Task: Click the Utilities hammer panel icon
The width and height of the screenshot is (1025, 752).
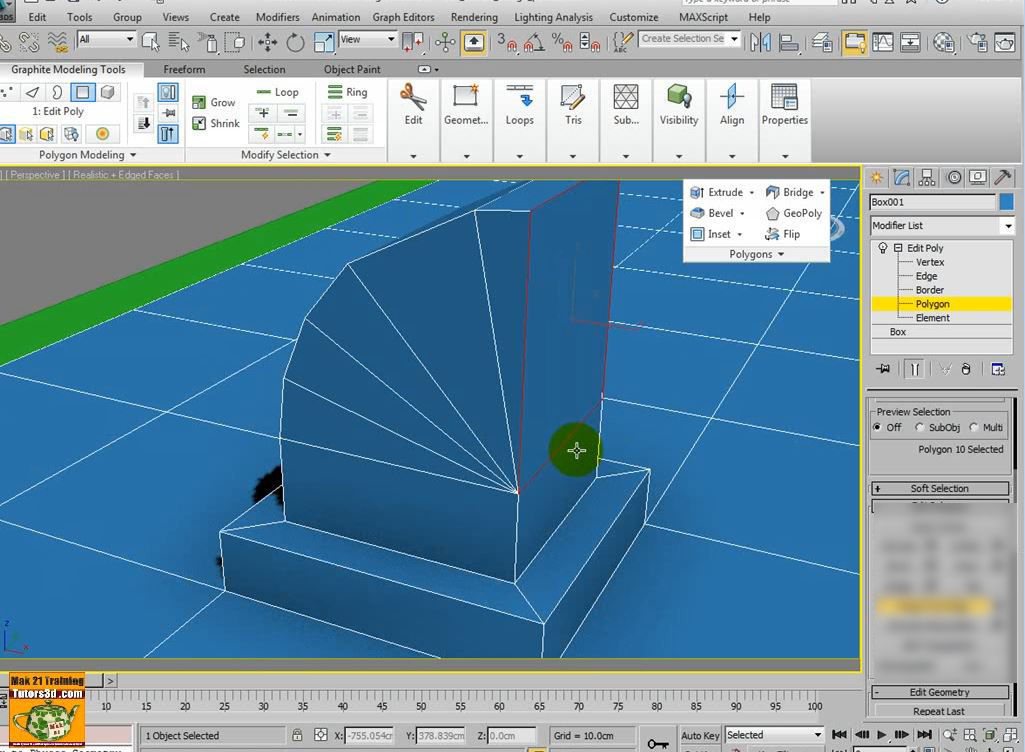Action: (x=1002, y=178)
